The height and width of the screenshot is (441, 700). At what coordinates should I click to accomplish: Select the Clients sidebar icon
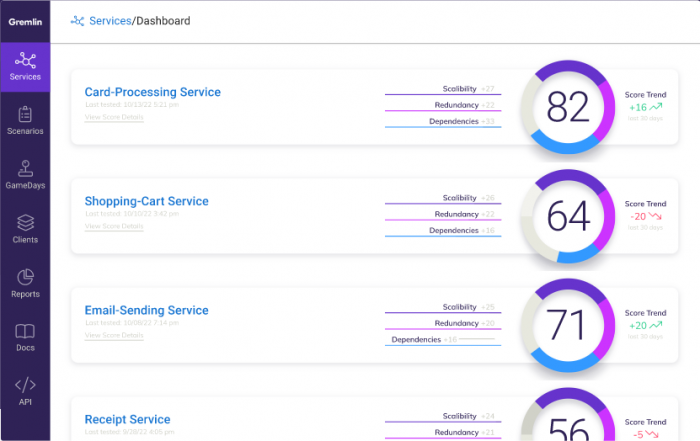(25, 222)
